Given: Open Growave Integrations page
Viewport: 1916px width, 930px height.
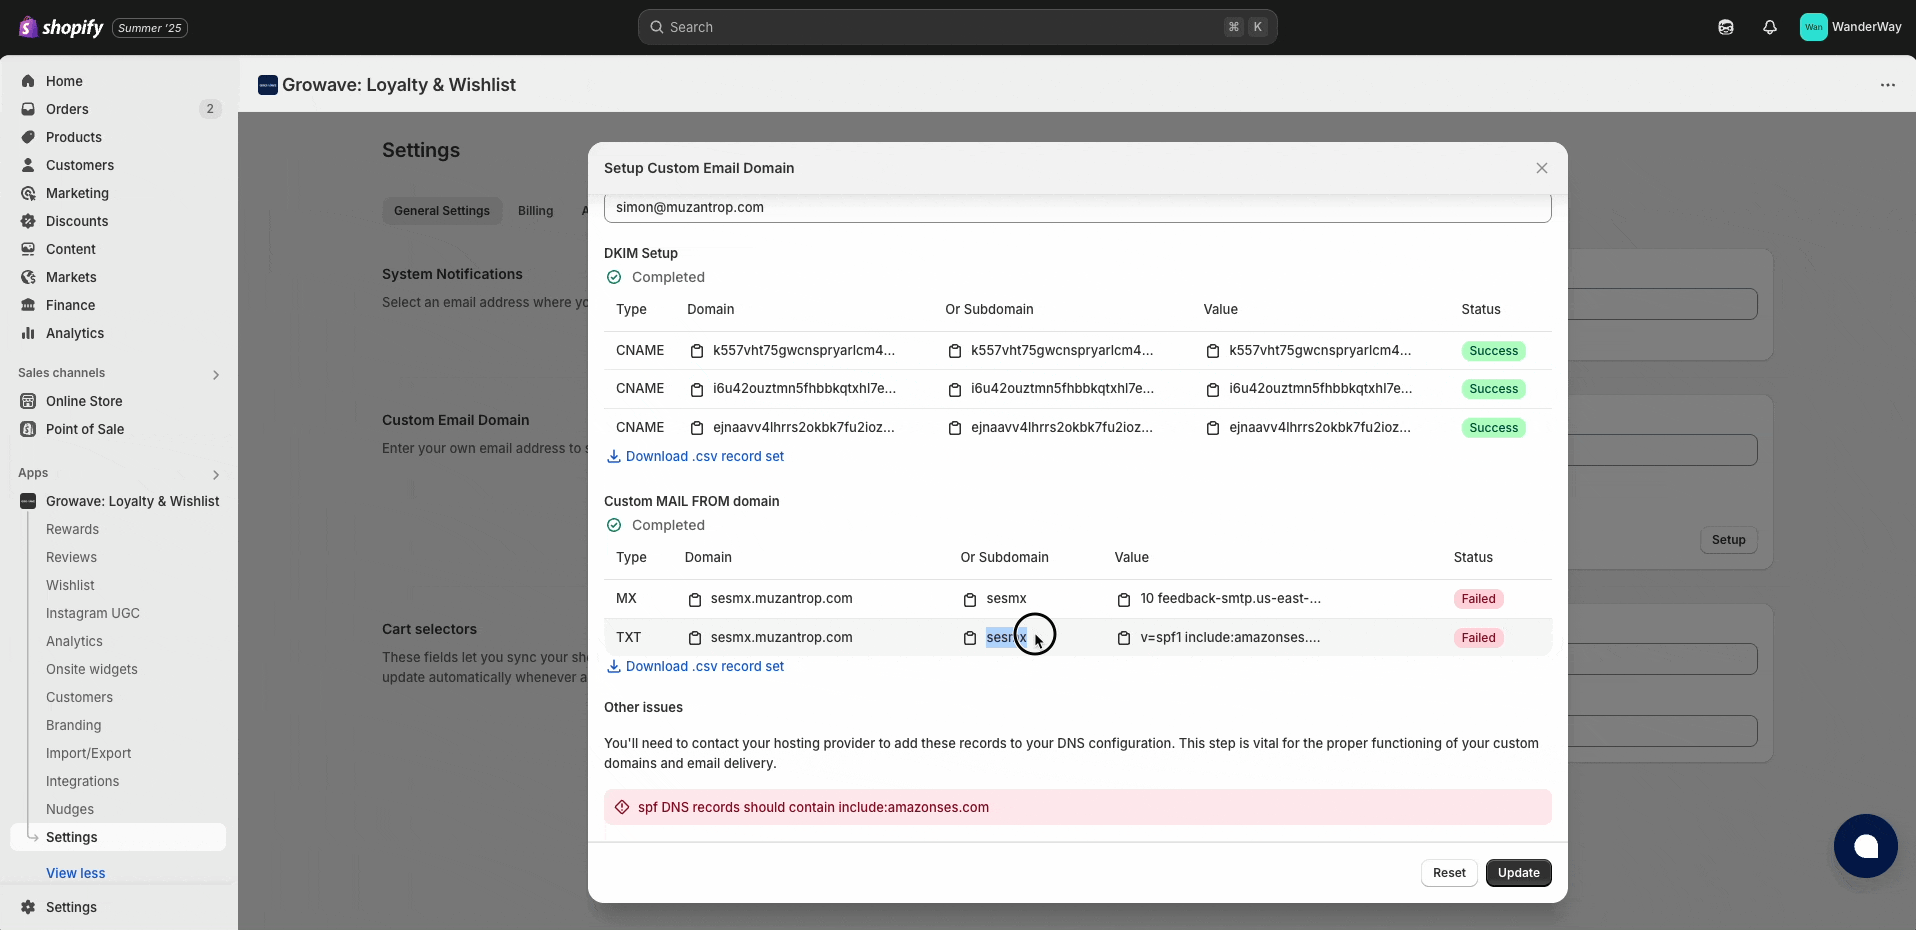Looking at the screenshot, I should 83,781.
